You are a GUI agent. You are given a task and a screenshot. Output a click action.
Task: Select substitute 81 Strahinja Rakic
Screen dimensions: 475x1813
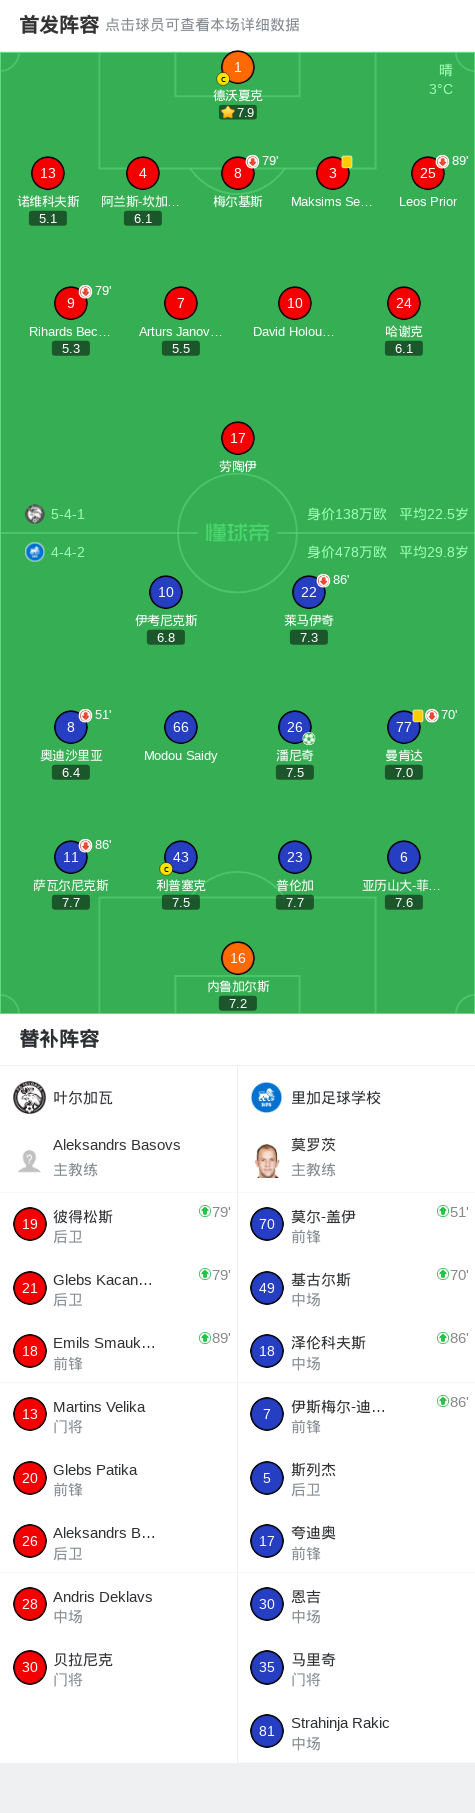356,1730
